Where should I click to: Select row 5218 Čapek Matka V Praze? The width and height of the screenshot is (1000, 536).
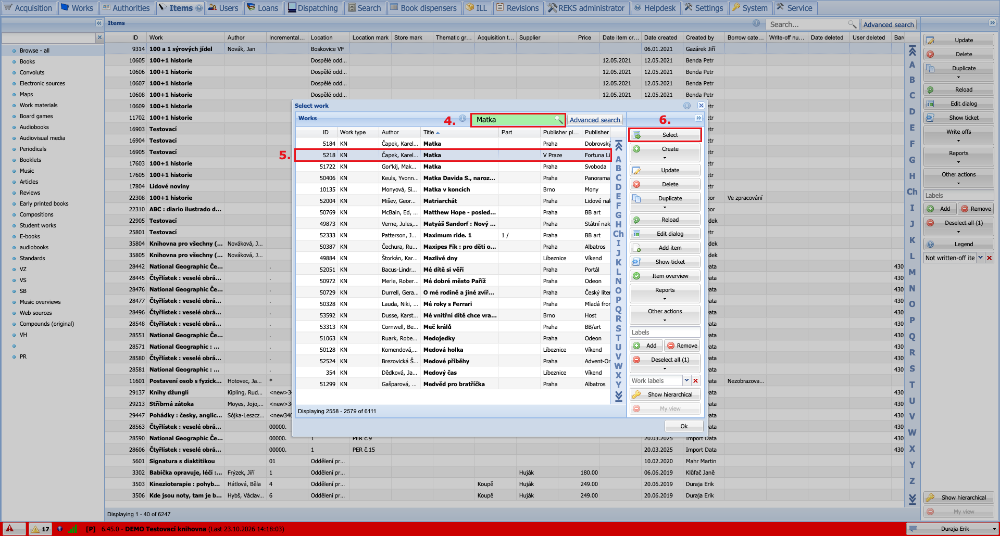tap(453, 155)
